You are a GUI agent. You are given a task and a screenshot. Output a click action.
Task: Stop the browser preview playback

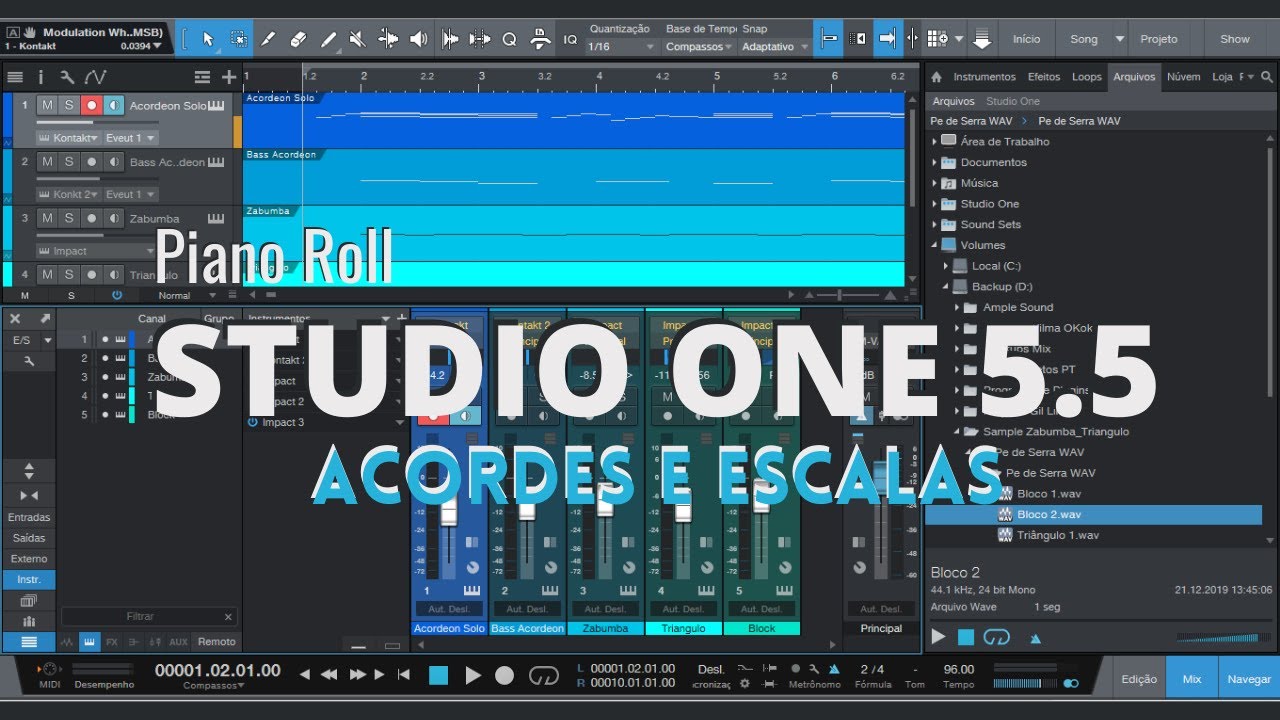click(966, 637)
